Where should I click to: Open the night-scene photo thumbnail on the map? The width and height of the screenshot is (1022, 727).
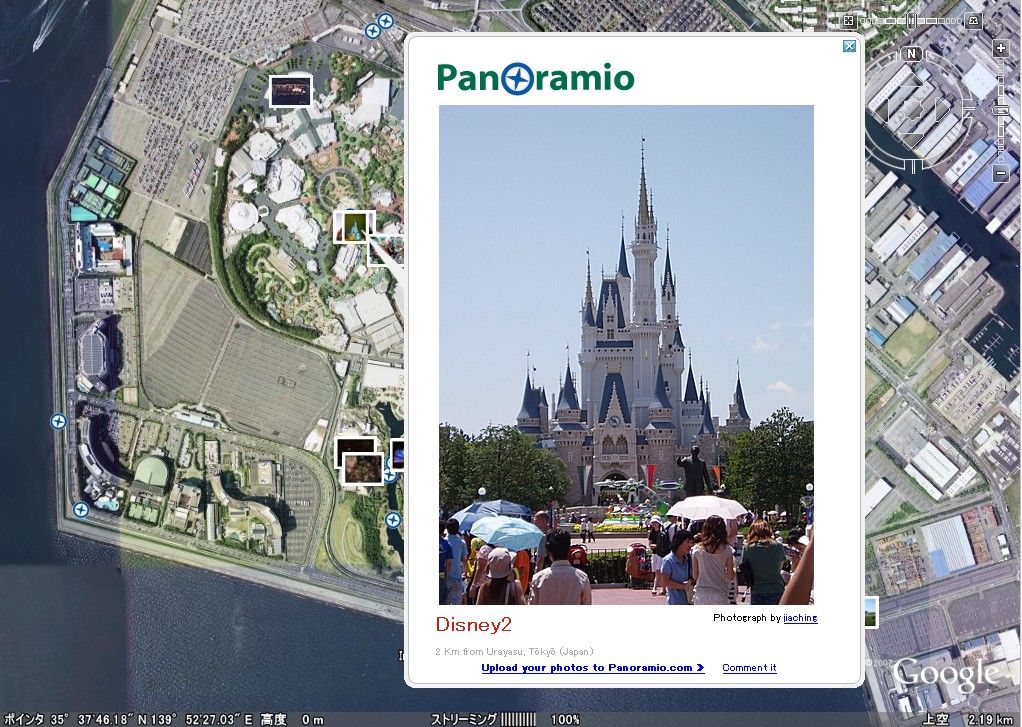click(x=291, y=91)
